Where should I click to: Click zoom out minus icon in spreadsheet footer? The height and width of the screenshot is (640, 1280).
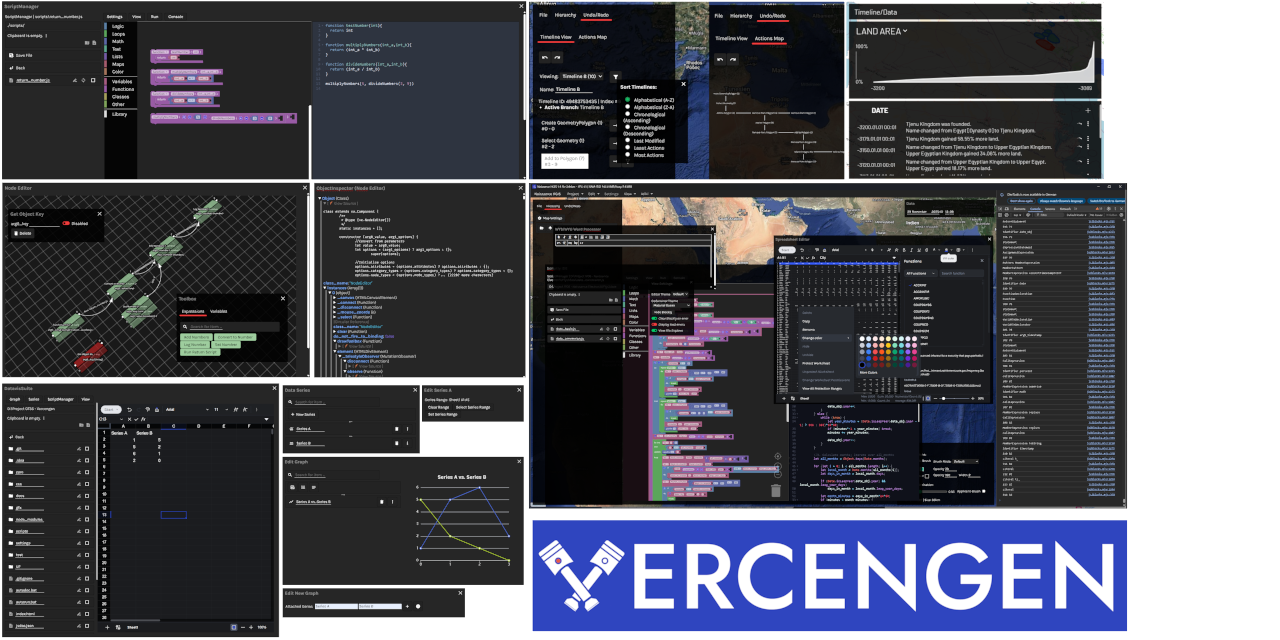tap(243, 627)
